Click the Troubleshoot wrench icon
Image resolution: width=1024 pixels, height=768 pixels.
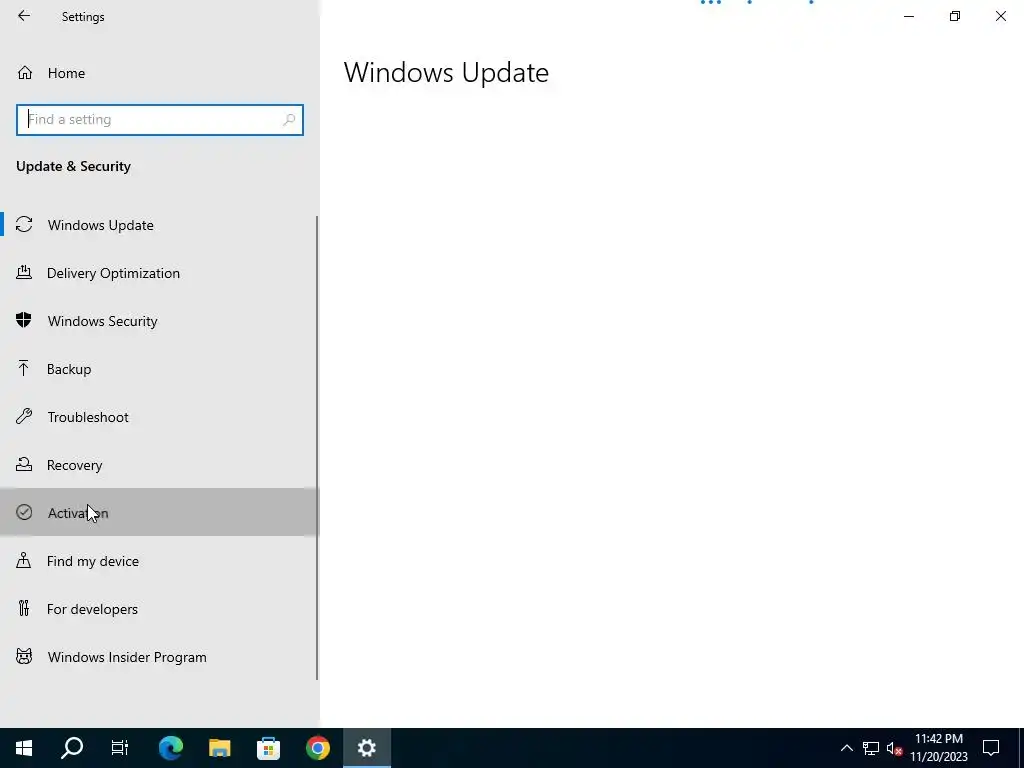pyautogui.click(x=24, y=416)
